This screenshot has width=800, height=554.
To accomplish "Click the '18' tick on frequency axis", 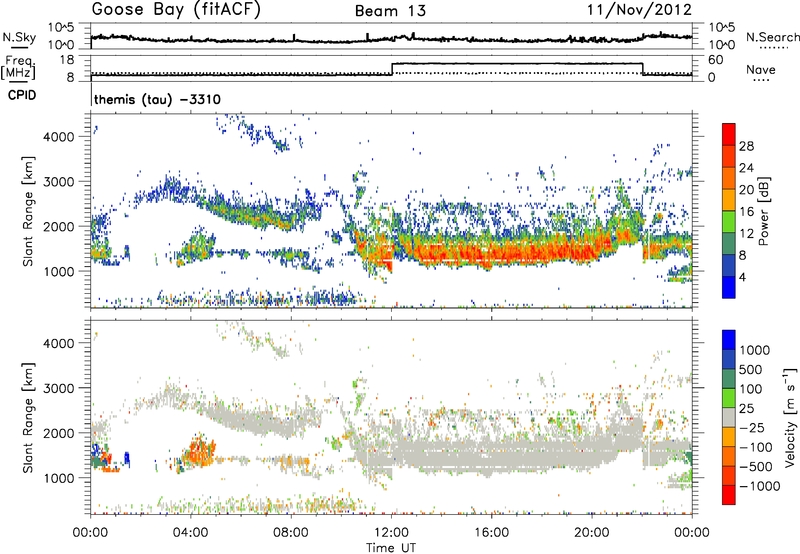I will [x=67, y=60].
